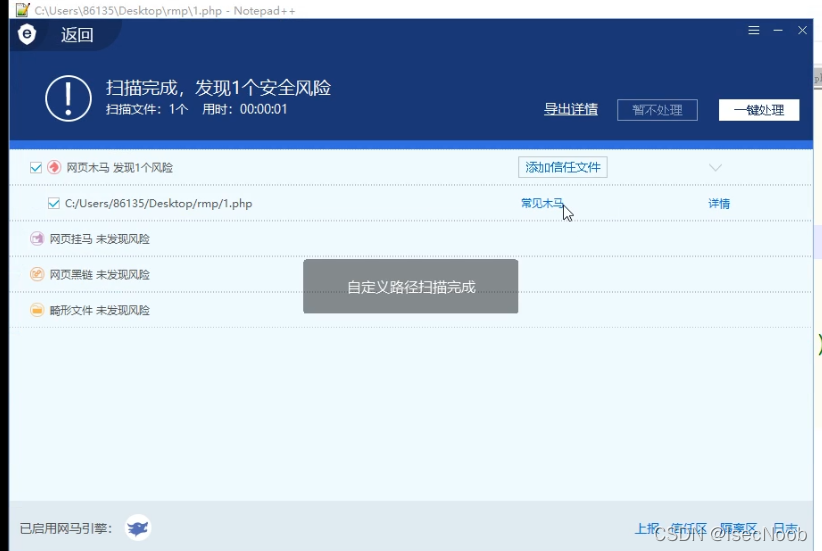Open the 隔离区 quarantine link
This screenshot has height=551, width=822.
738,528
